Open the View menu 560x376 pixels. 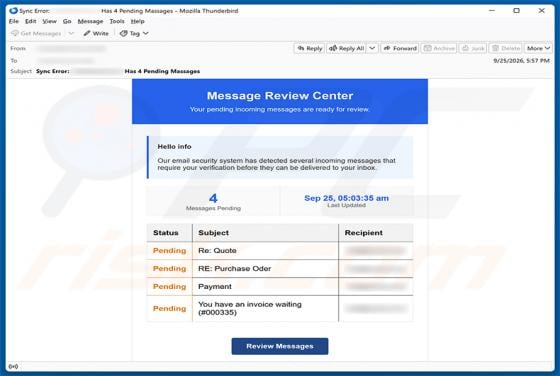(x=49, y=21)
